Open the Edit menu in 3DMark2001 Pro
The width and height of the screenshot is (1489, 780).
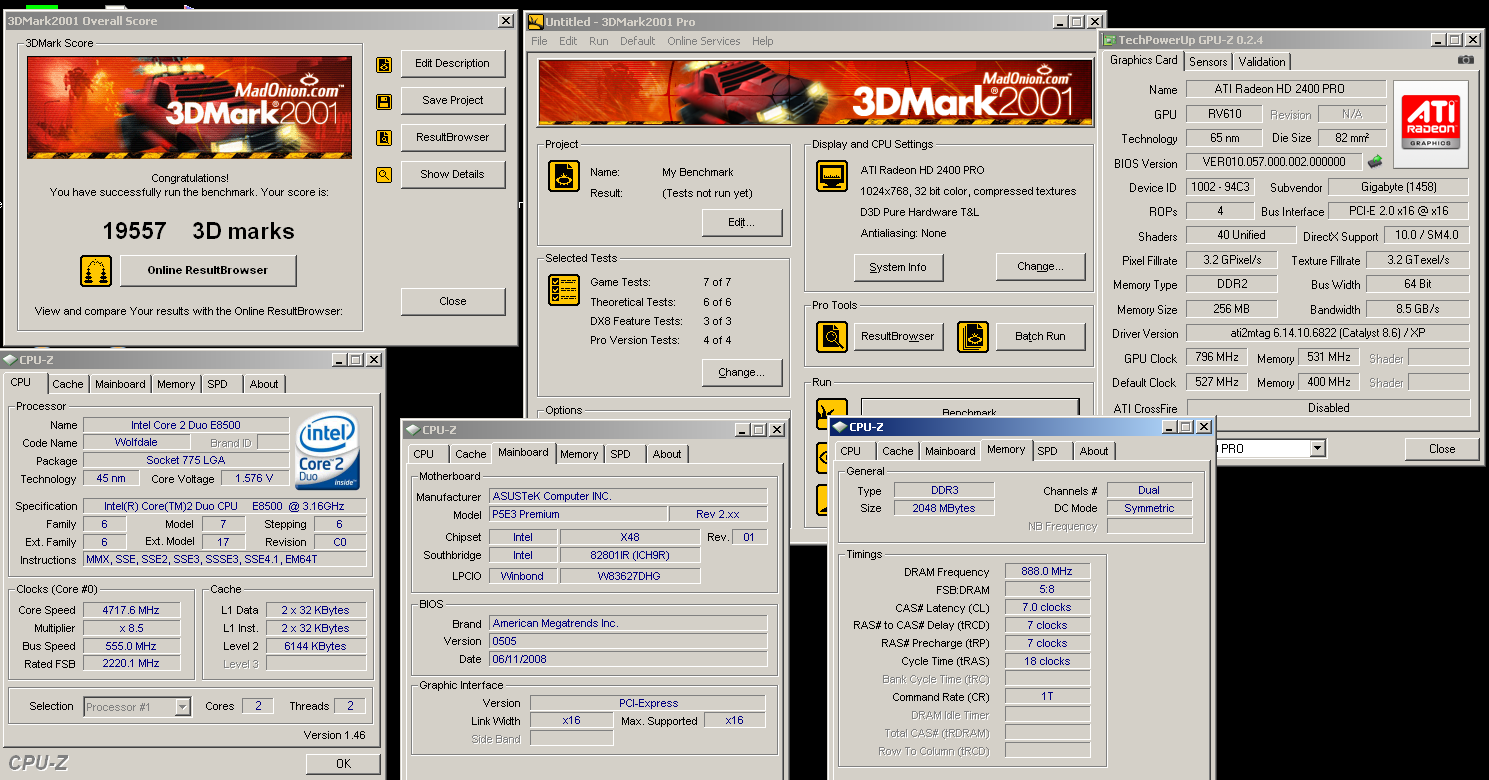[x=568, y=41]
